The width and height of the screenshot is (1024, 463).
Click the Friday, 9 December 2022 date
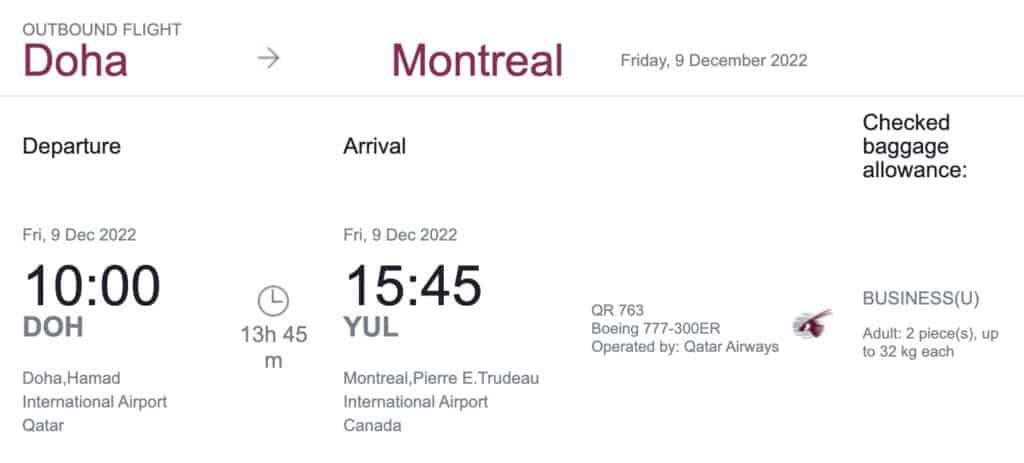click(714, 60)
